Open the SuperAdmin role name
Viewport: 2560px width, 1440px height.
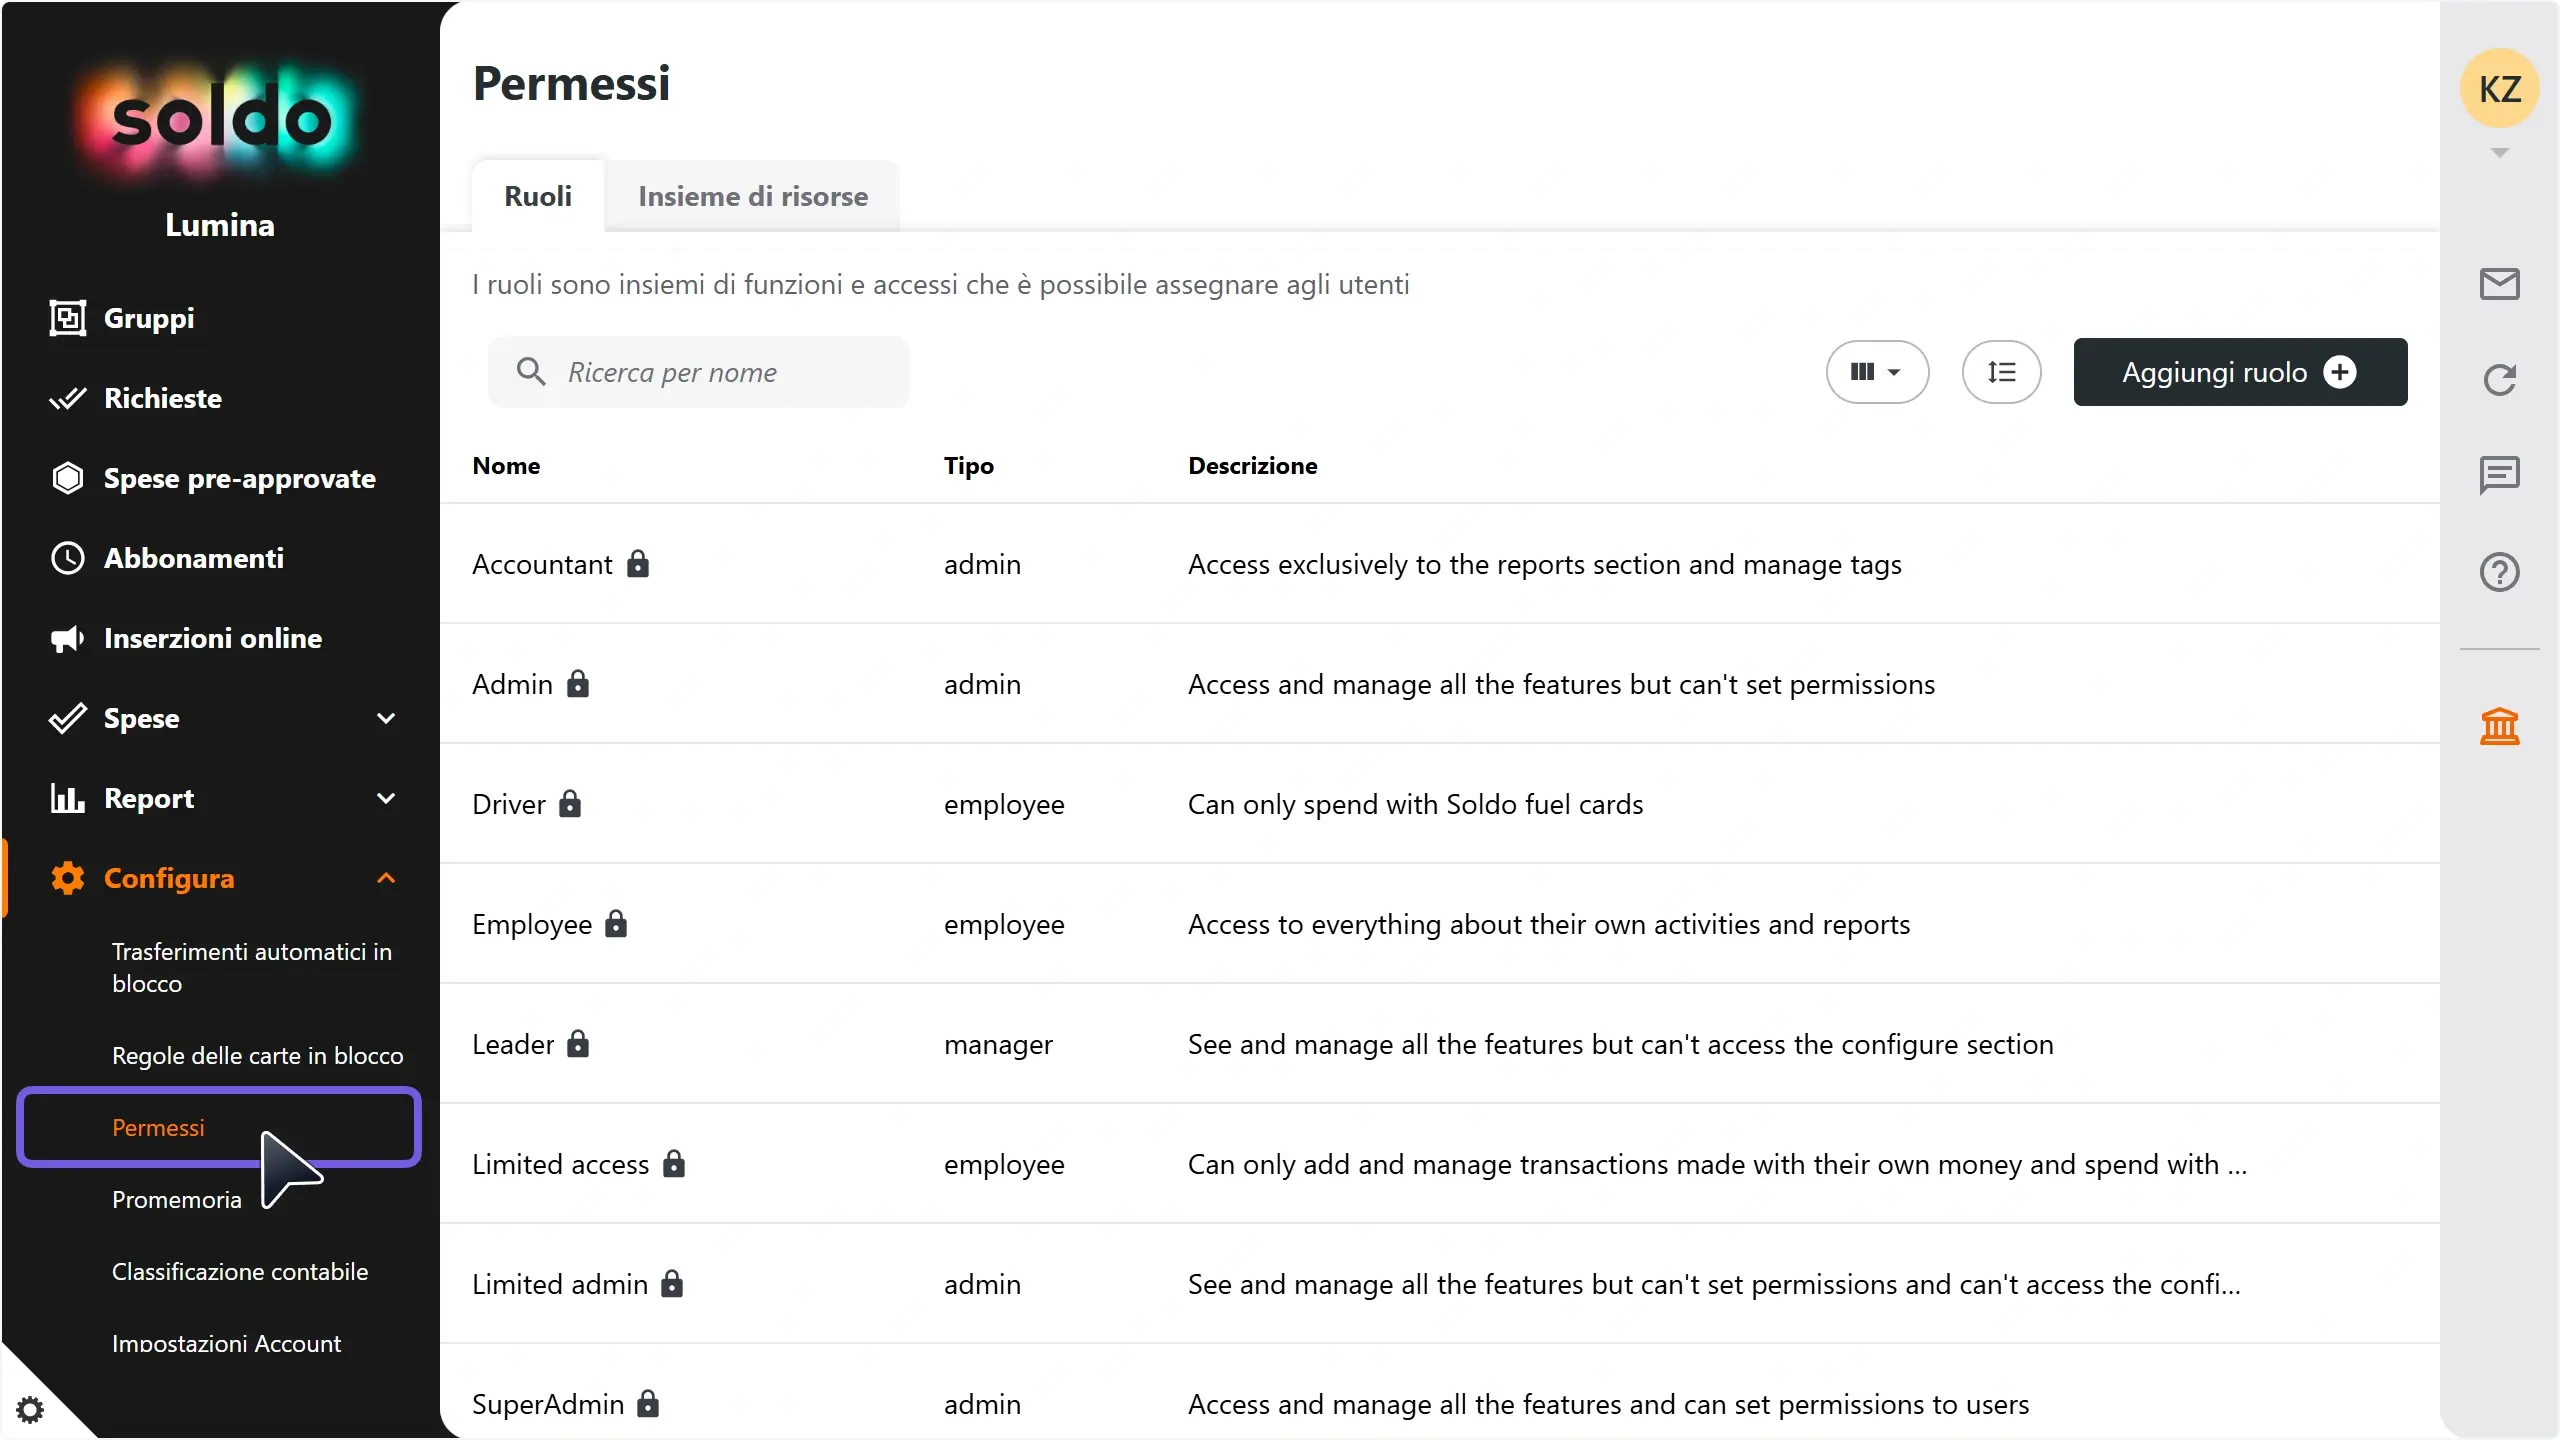pyautogui.click(x=548, y=1404)
